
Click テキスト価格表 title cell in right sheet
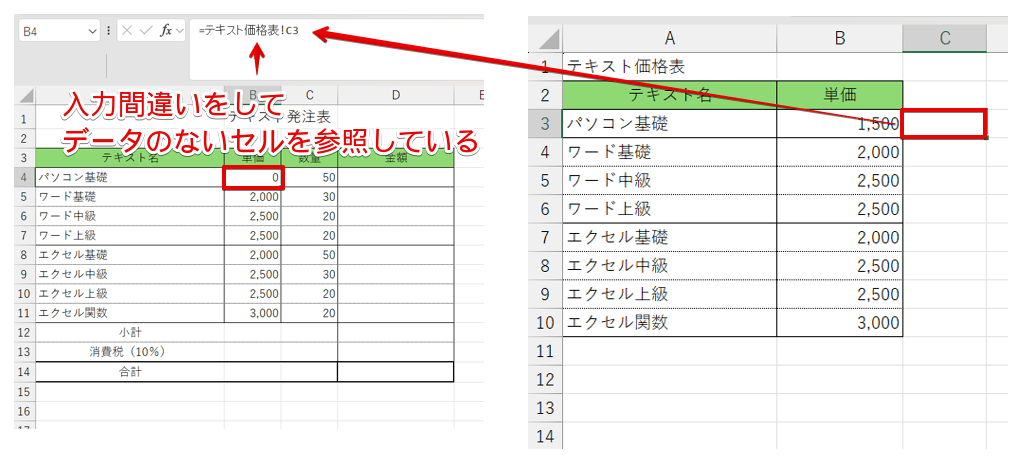point(669,66)
